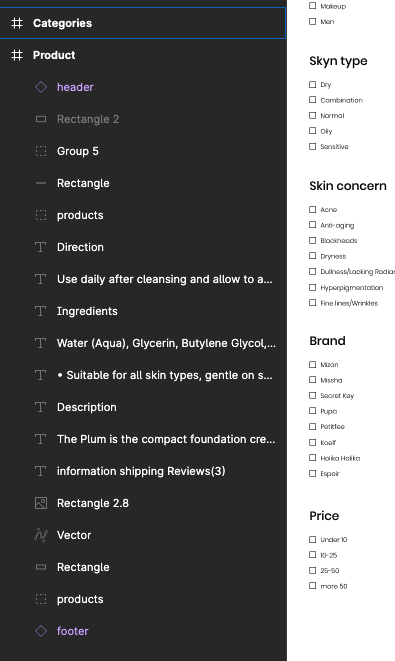Image resolution: width=395 pixels, height=661 pixels.
Task: Enable the Pupa brand checkbox
Action: tap(312, 411)
